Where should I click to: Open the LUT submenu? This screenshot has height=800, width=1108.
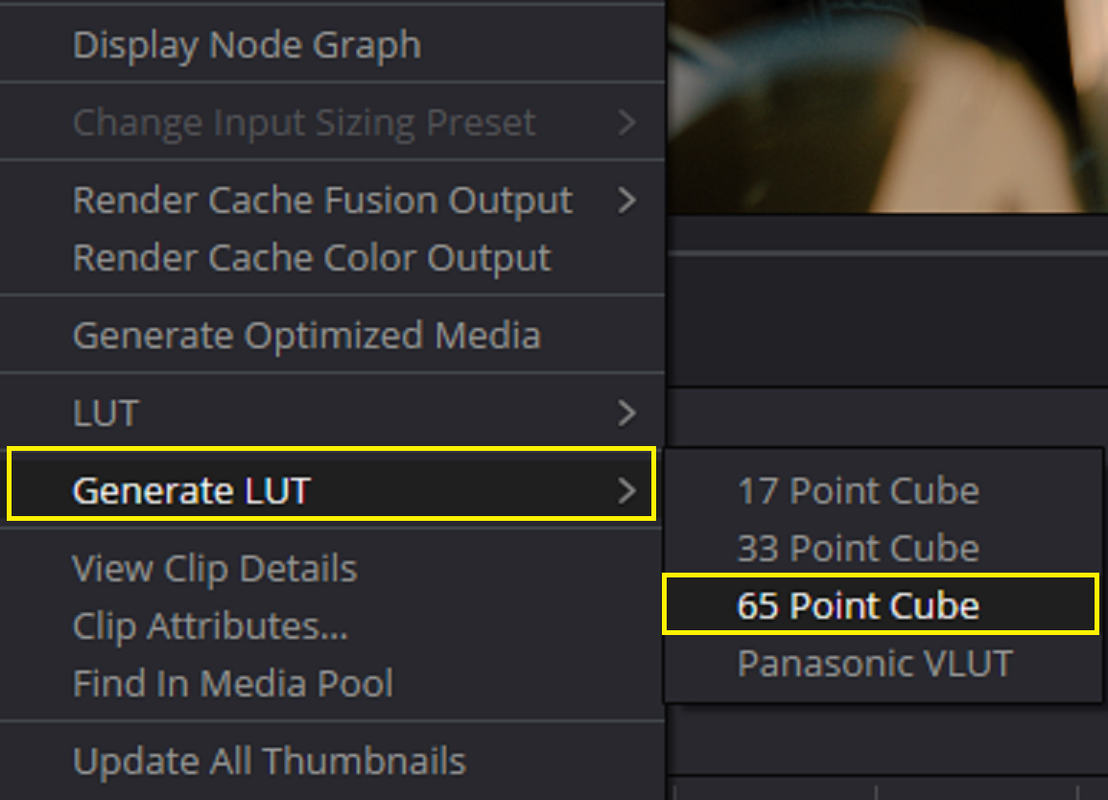coord(332,413)
